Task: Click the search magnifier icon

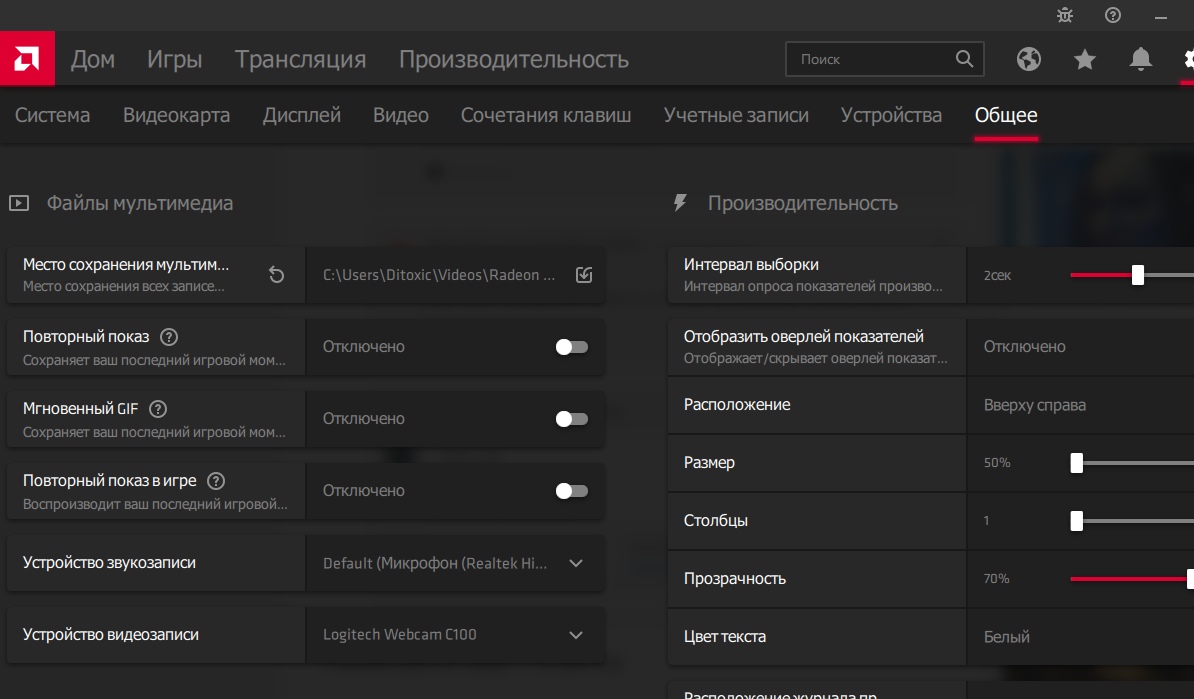Action: [x=964, y=59]
